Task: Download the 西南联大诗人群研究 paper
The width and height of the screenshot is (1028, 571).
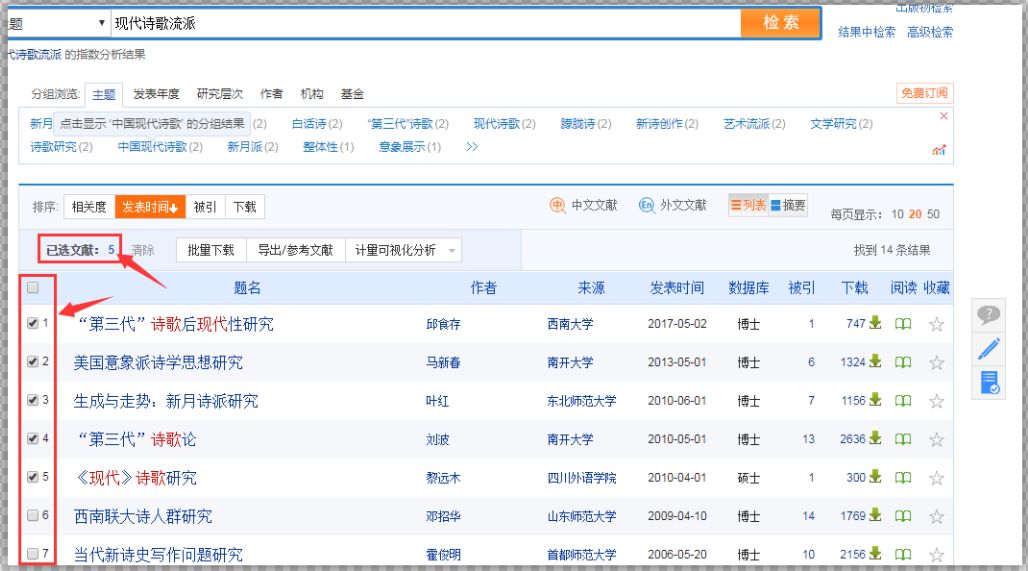Action: [x=875, y=515]
